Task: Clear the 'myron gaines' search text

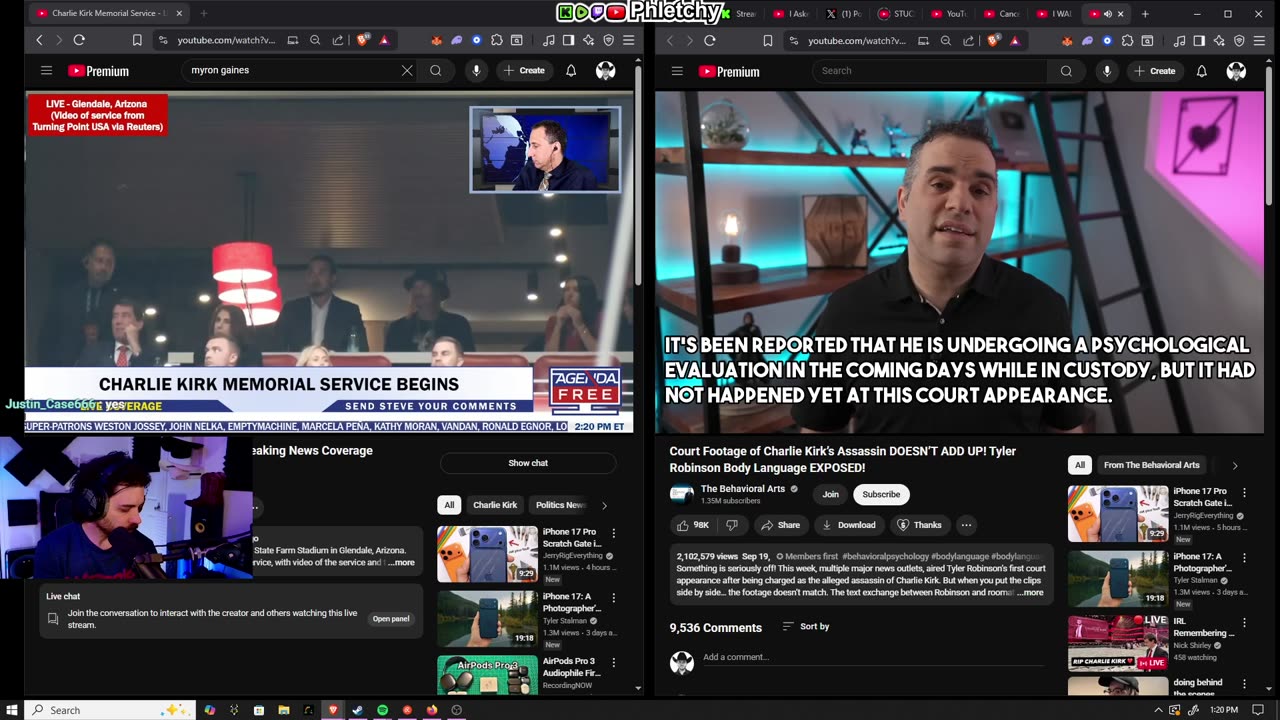Action: [407, 70]
